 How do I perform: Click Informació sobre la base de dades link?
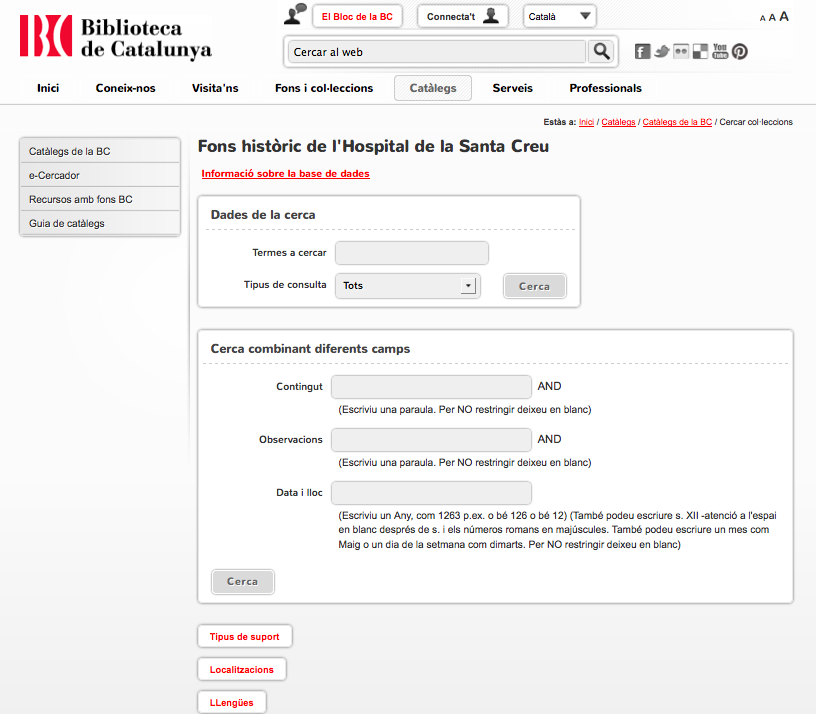click(285, 174)
